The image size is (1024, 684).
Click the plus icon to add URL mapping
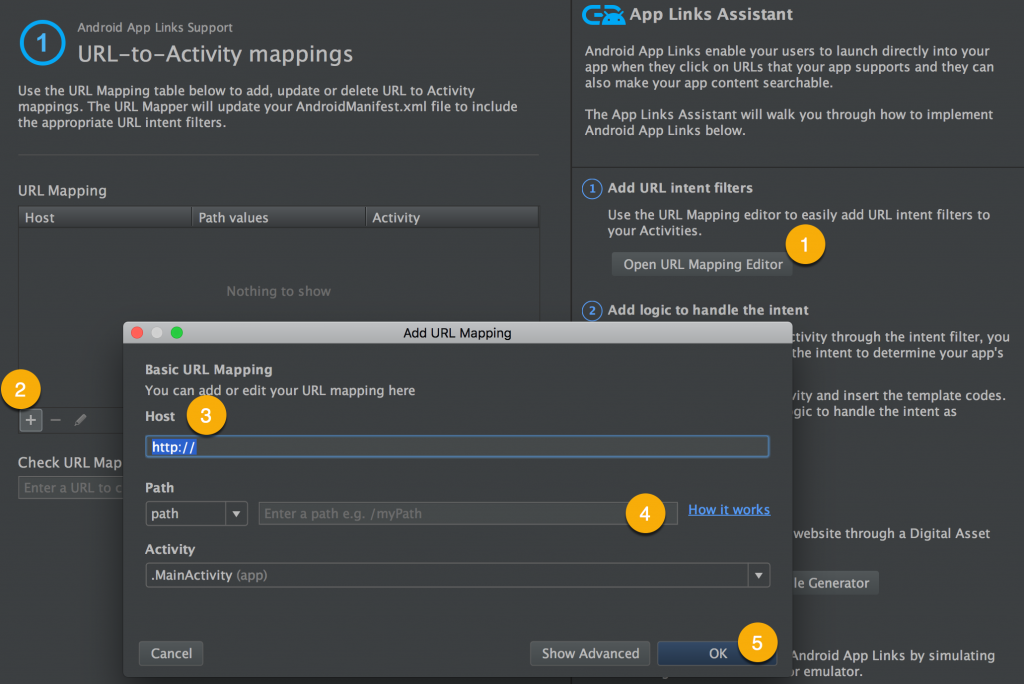tap(31, 420)
